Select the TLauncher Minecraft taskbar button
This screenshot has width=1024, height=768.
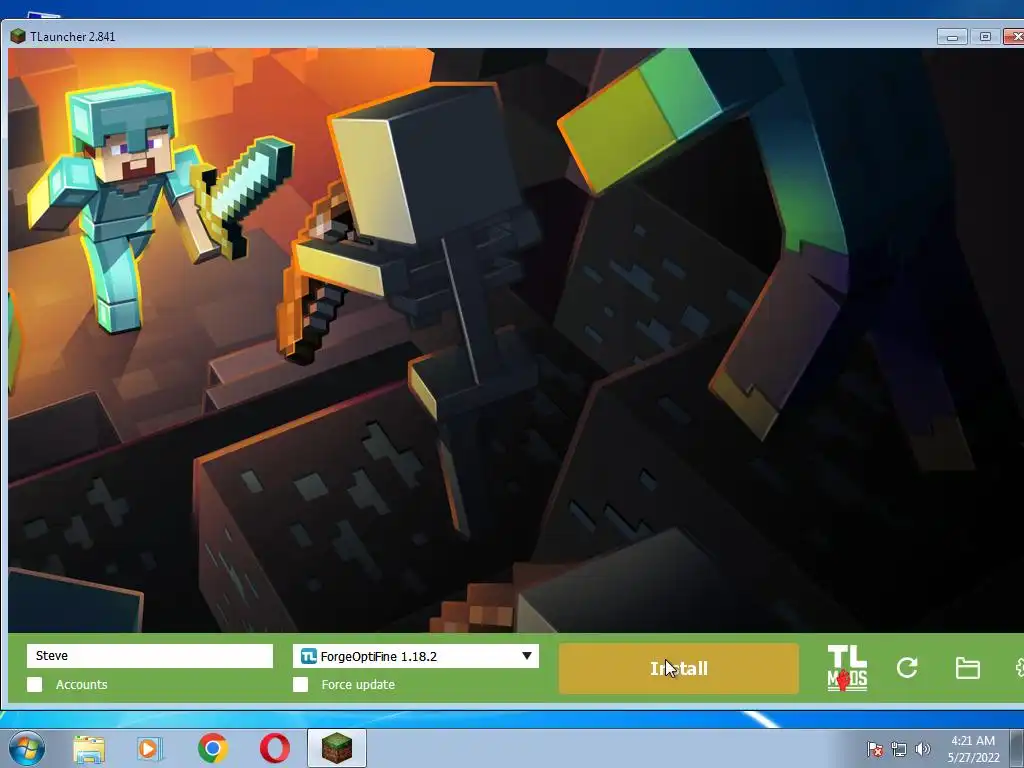pos(336,748)
